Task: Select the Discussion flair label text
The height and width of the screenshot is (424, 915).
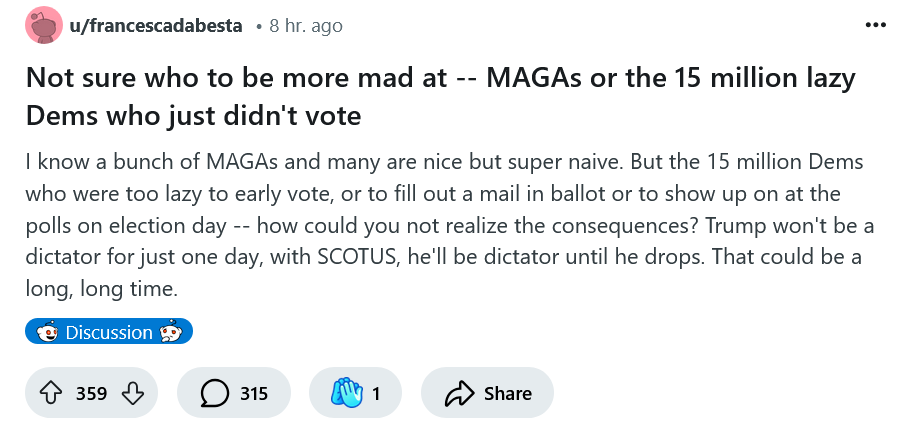Action: (x=109, y=332)
